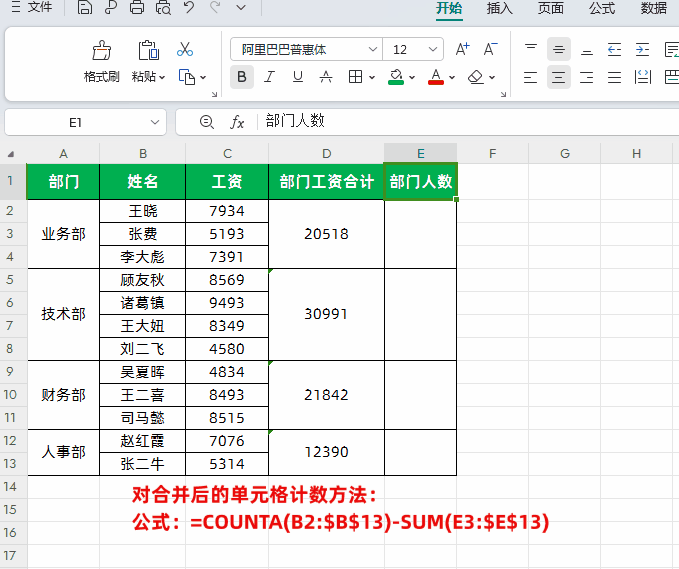This screenshot has width=679, height=569.
Task: Open fill color palette arrow
Action: (412, 78)
